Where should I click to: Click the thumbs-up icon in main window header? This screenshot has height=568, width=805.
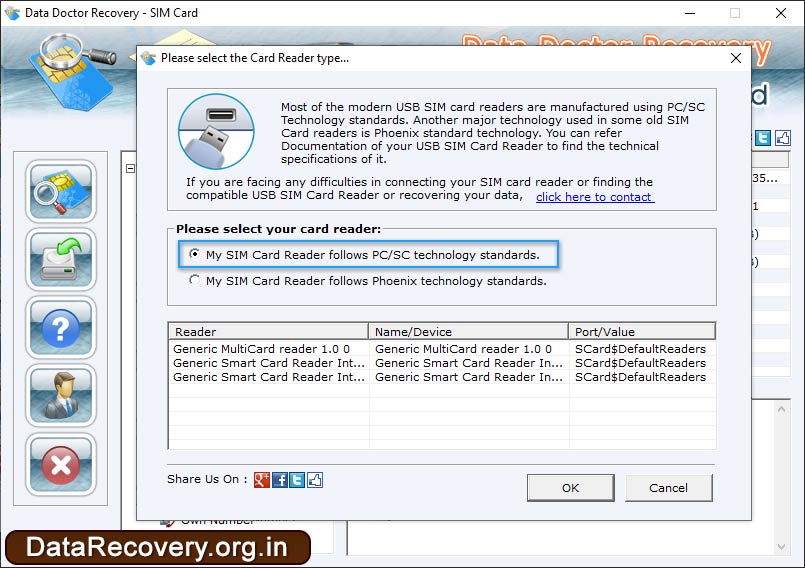point(782,138)
